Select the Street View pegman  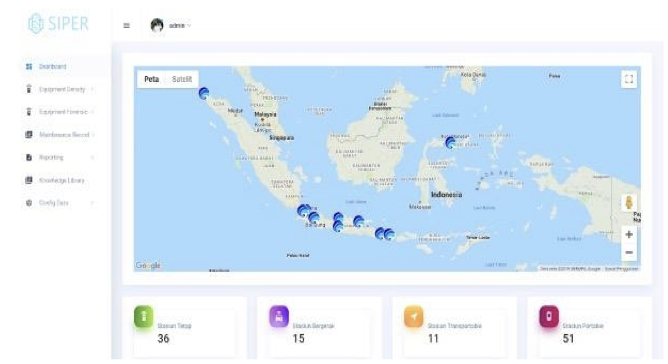629,202
